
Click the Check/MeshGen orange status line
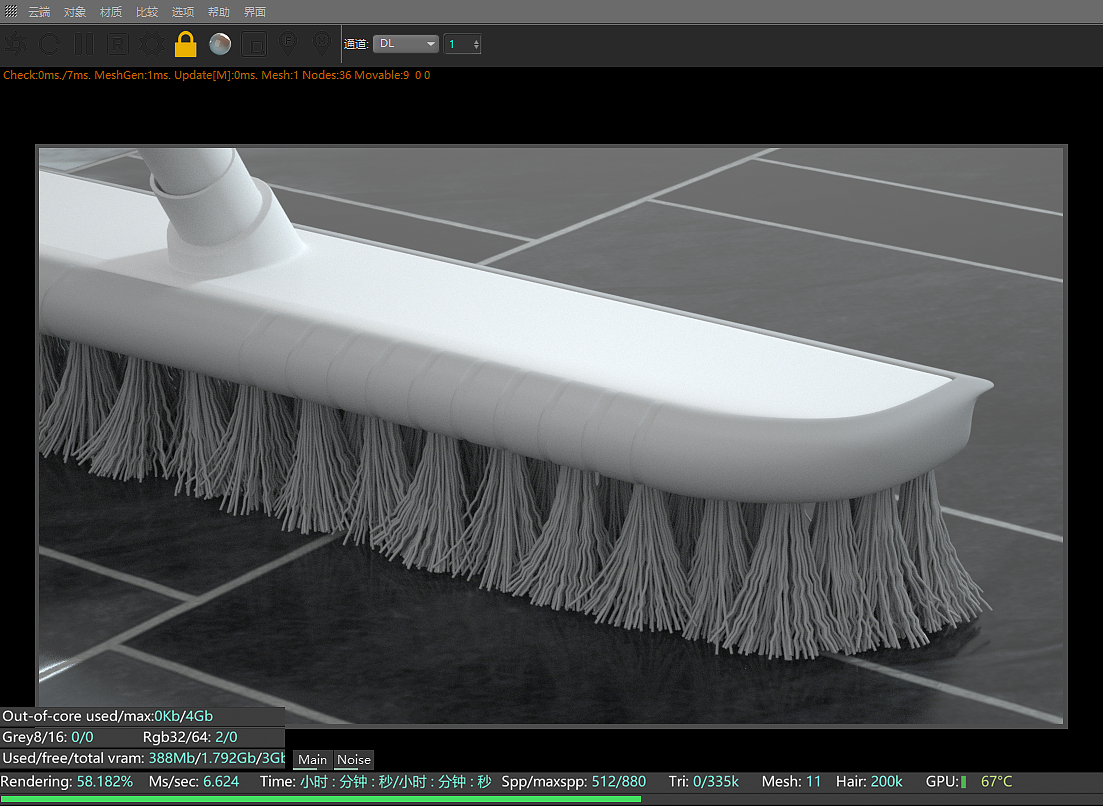pos(217,75)
